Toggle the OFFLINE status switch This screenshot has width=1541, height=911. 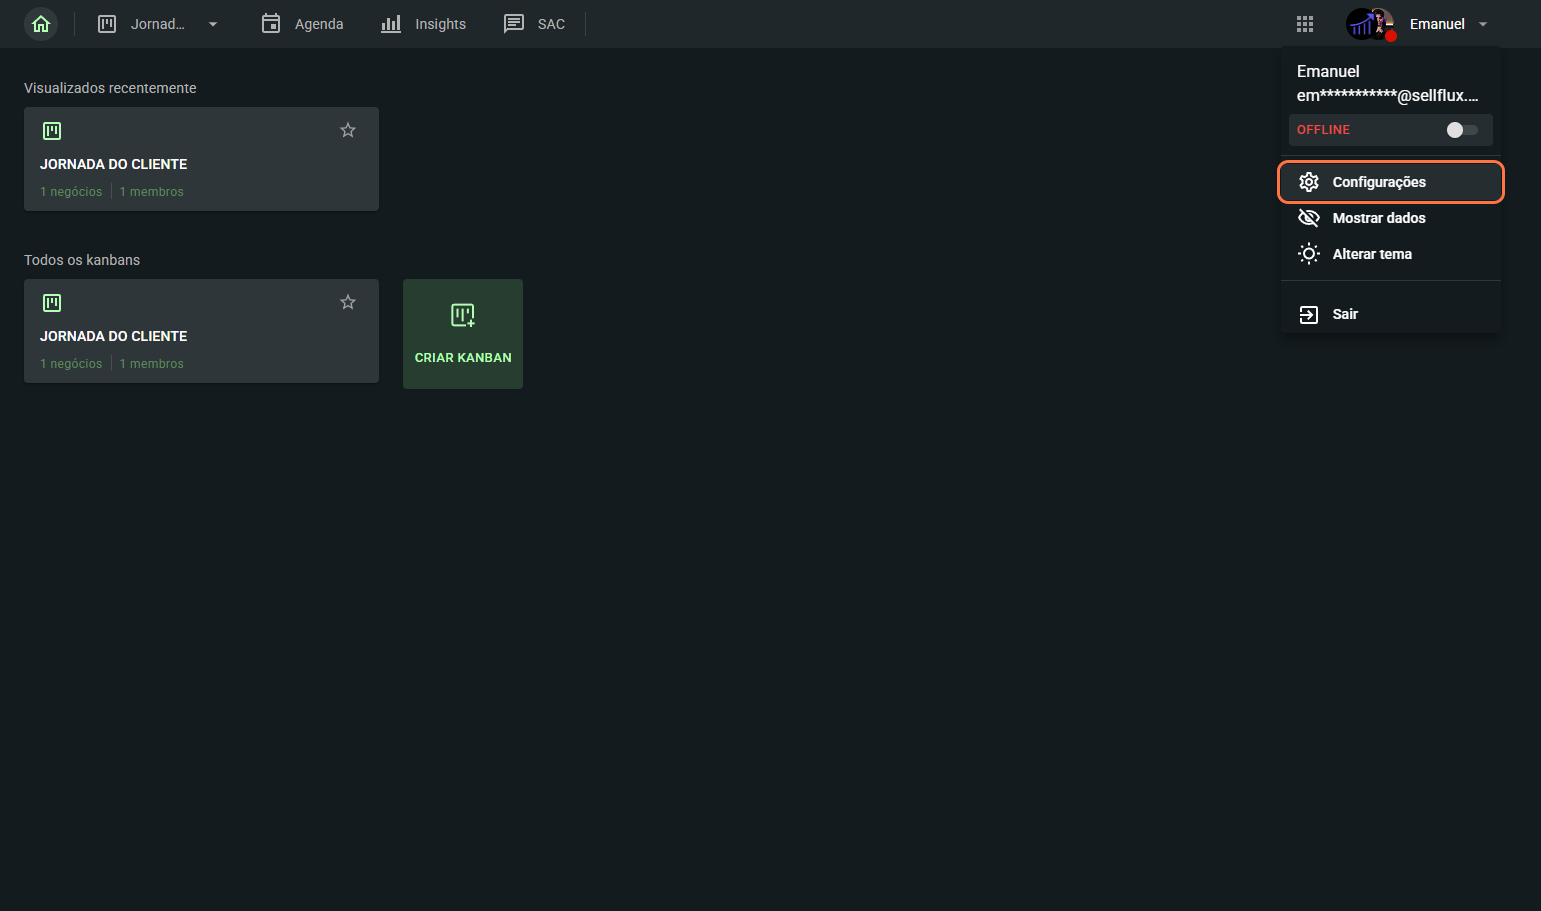click(x=1461, y=130)
